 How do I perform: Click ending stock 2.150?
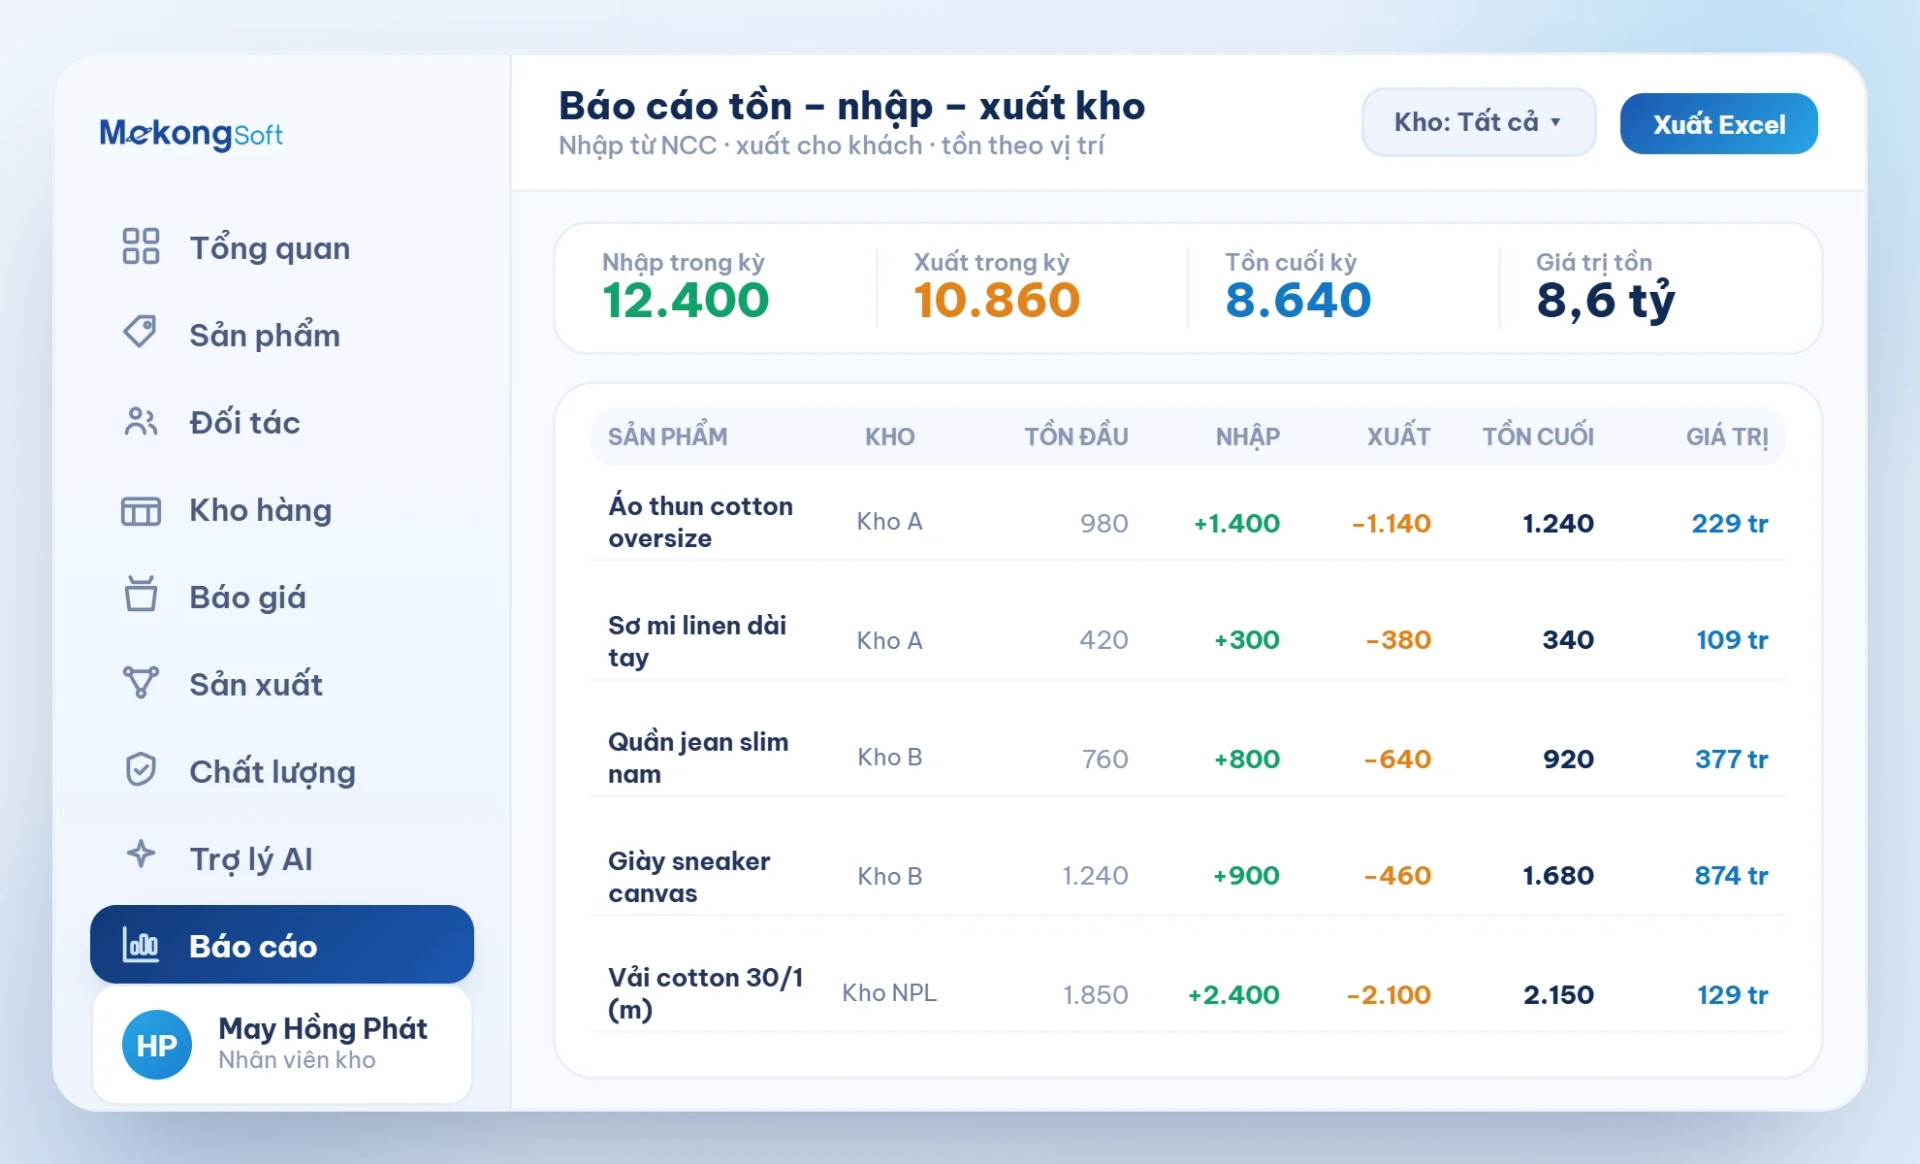pyautogui.click(x=1558, y=995)
